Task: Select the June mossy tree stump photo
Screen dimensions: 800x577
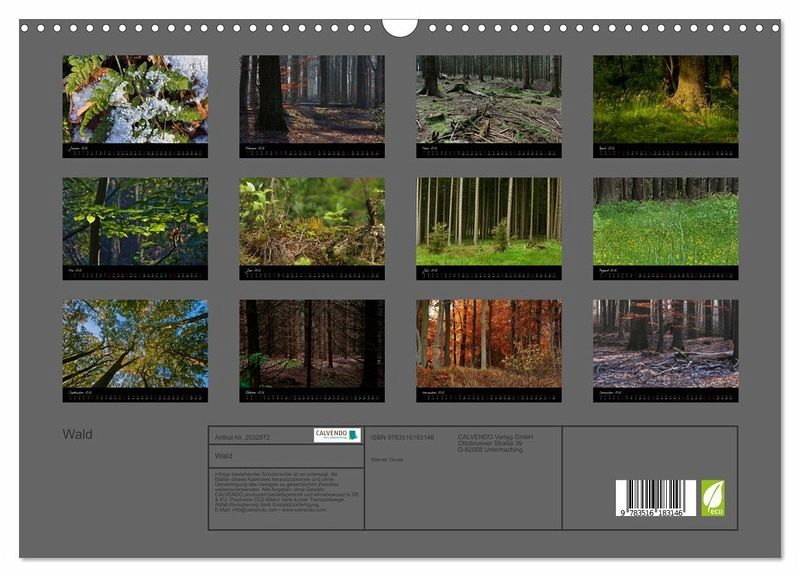Action: pyautogui.click(x=311, y=222)
